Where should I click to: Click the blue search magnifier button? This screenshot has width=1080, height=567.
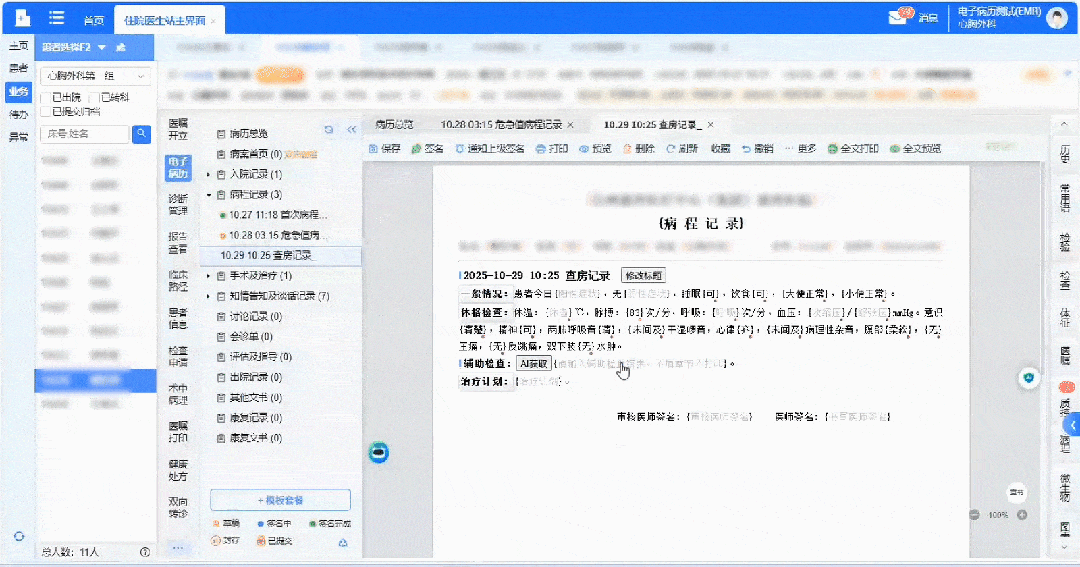[x=142, y=133]
